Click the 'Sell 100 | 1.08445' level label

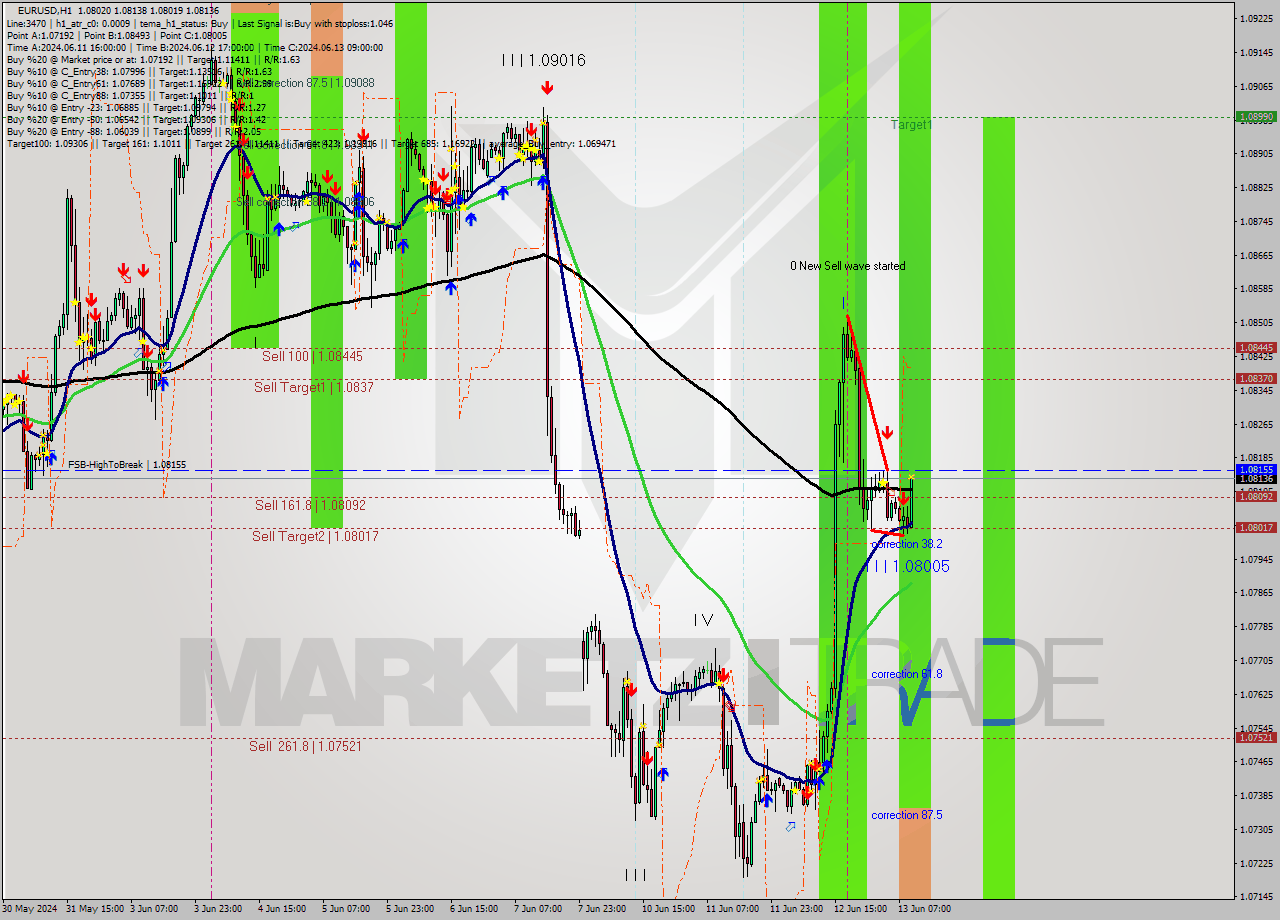312,356
